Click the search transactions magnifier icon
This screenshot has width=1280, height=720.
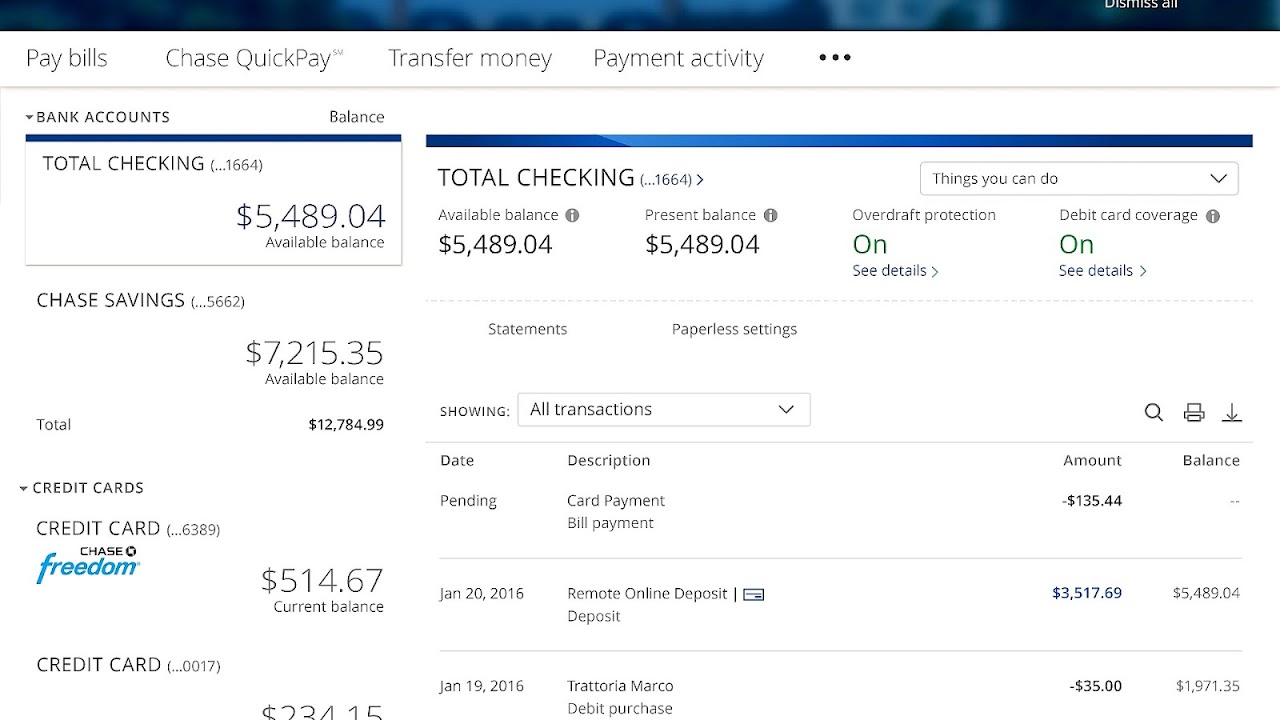(x=1153, y=412)
